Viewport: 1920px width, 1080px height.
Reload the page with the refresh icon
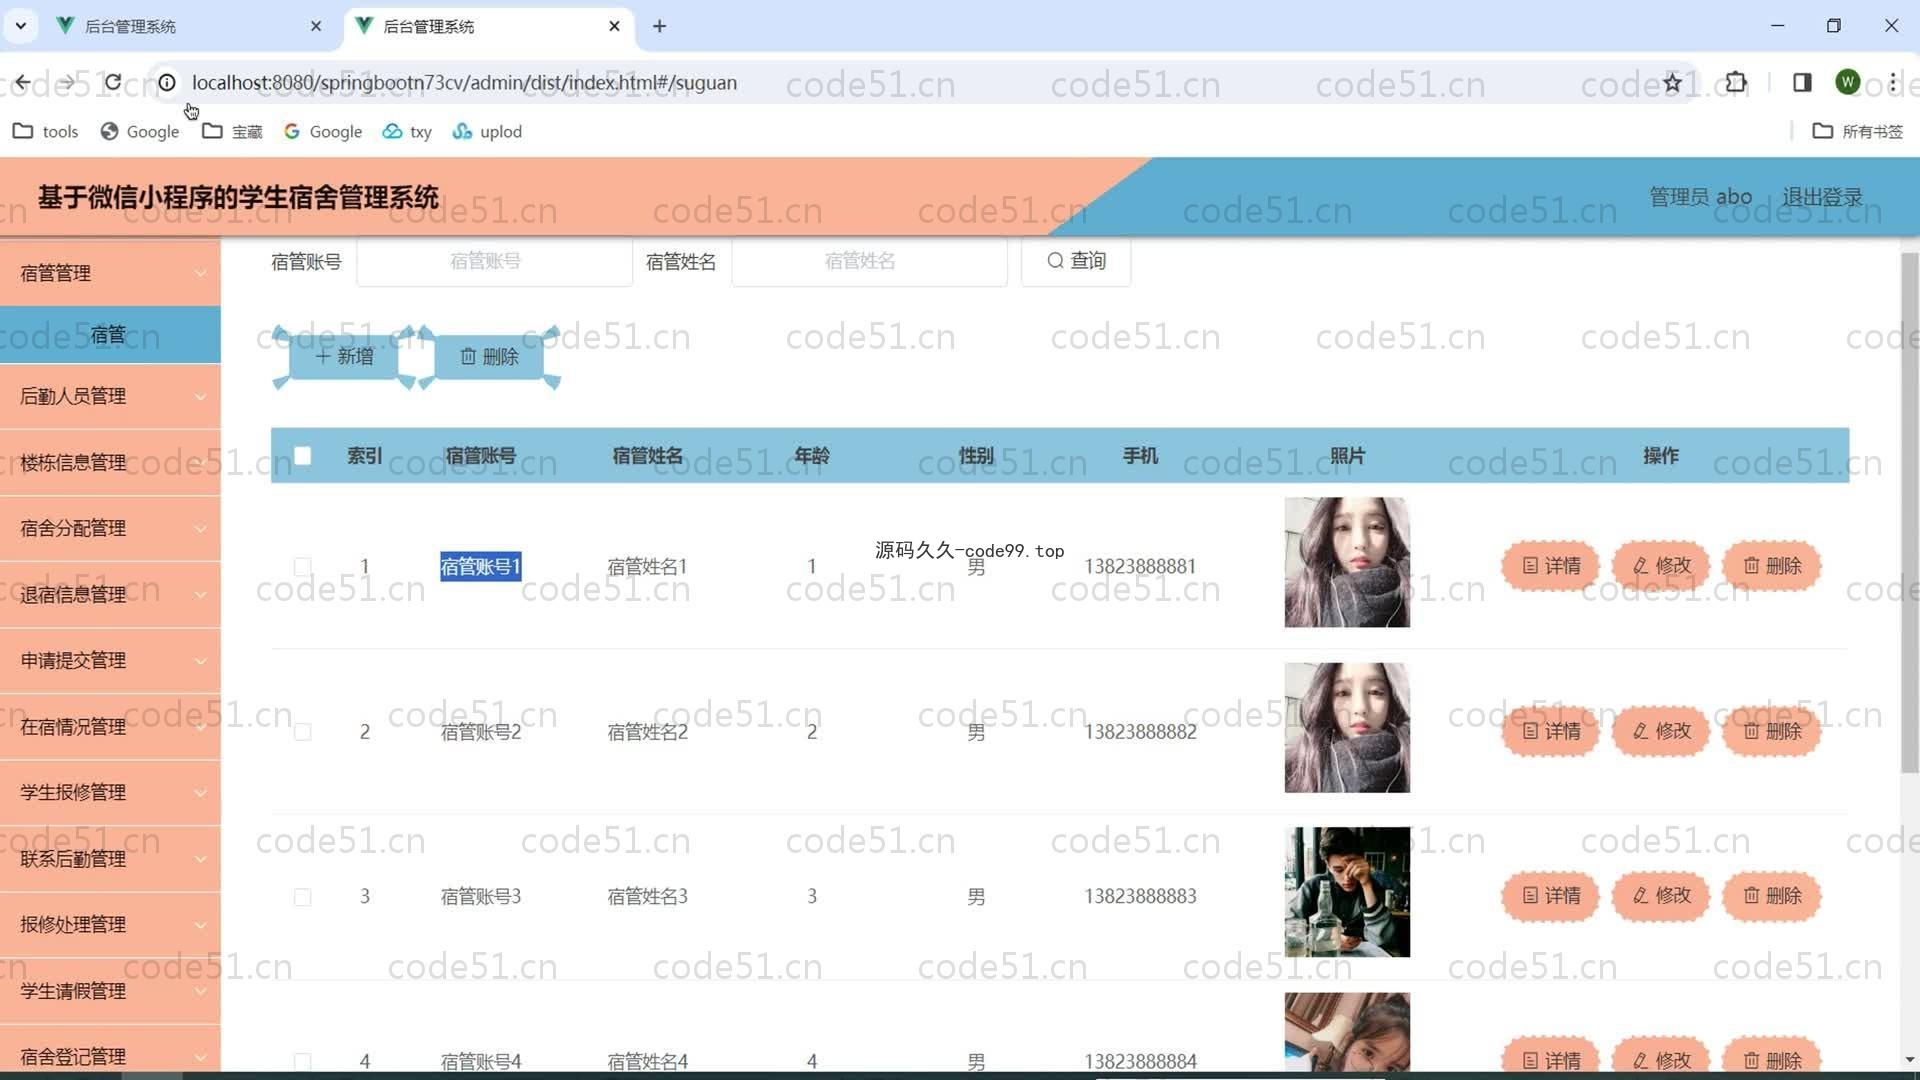coord(113,82)
